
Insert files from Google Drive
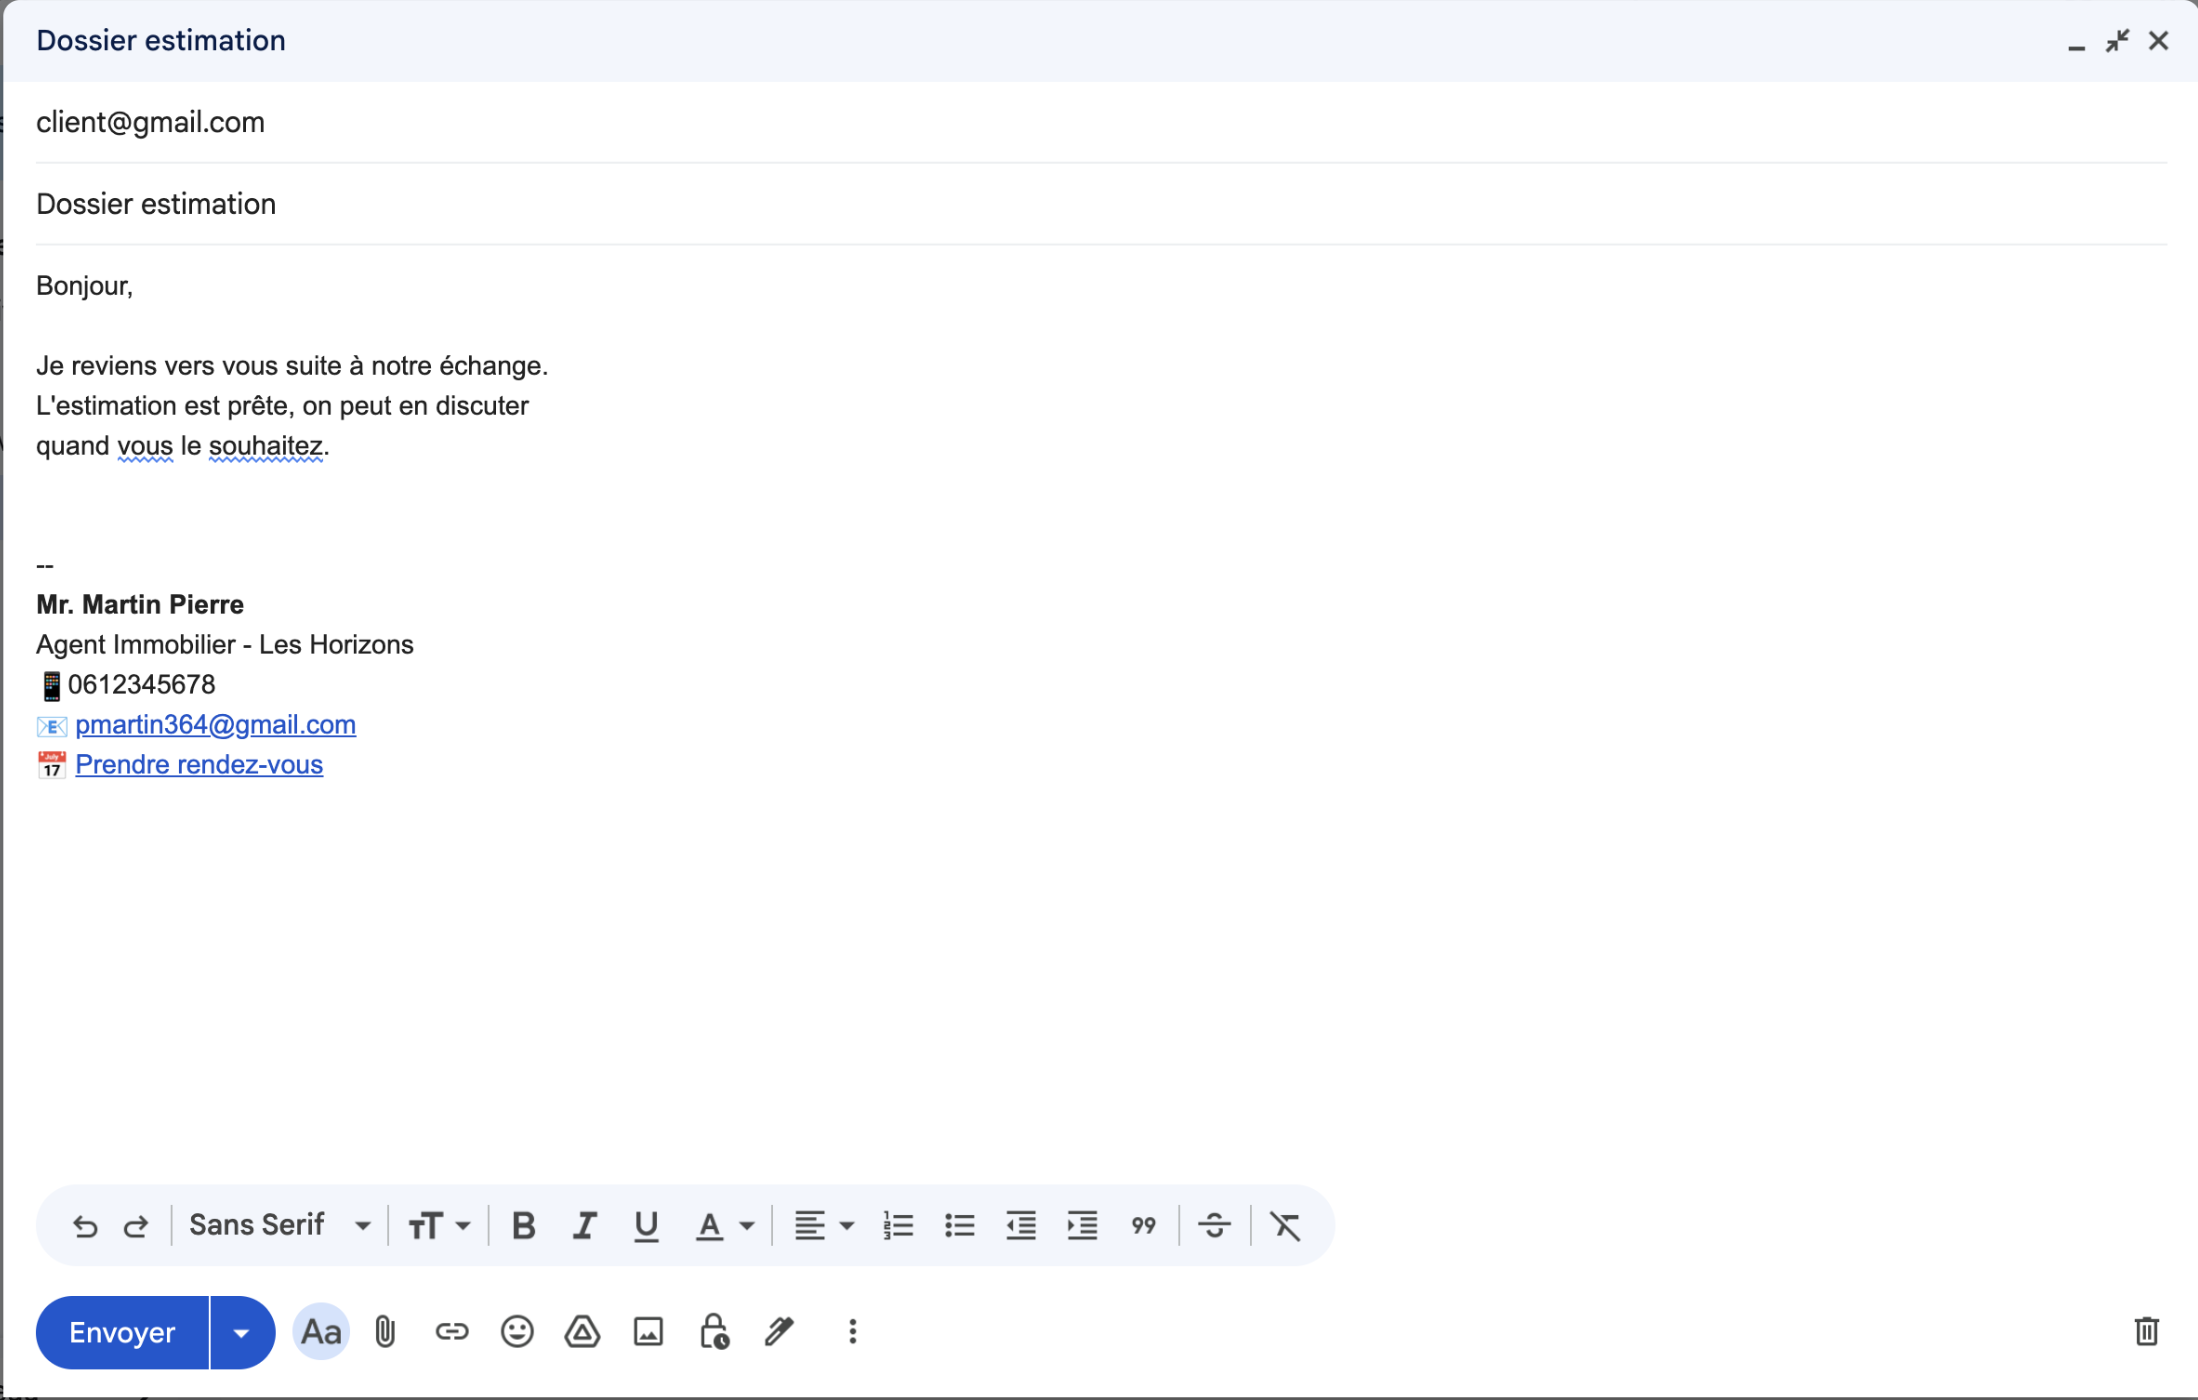tap(582, 1332)
